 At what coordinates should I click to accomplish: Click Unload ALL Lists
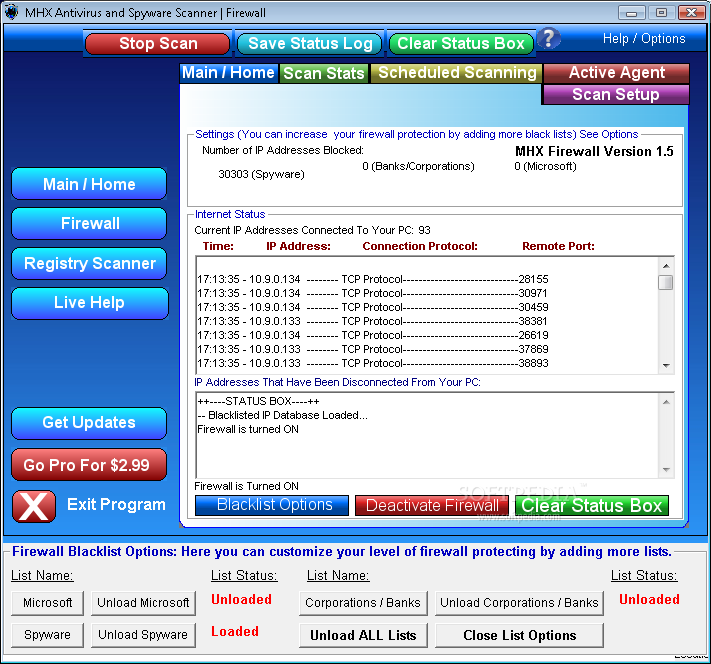tap(363, 635)
